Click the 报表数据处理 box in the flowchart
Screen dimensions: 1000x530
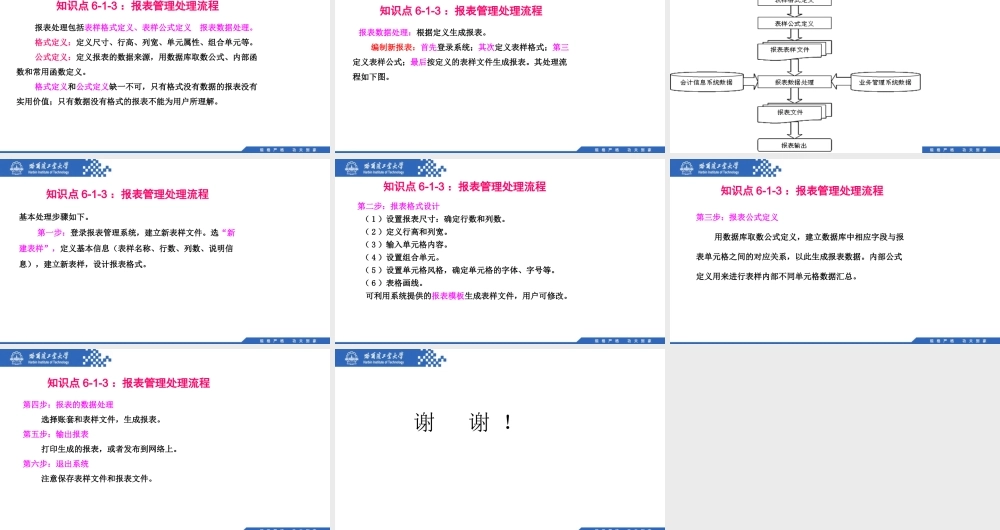click(794, 82)
